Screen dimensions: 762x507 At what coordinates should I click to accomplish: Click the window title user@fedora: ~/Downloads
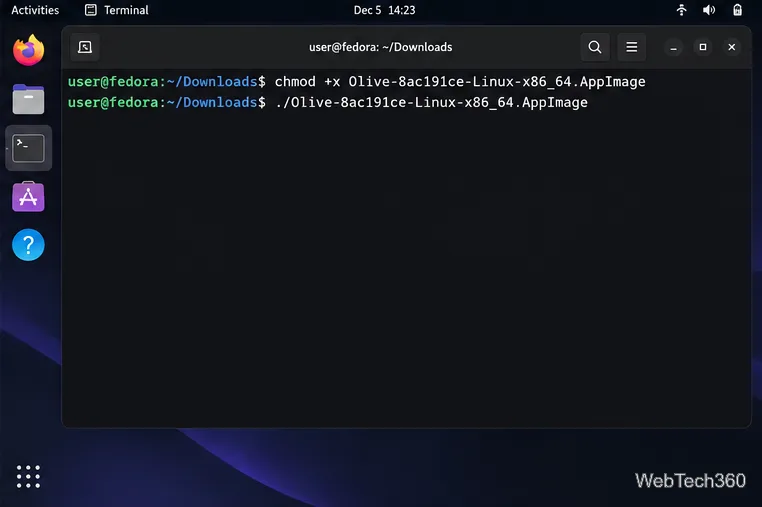[381, 47]
